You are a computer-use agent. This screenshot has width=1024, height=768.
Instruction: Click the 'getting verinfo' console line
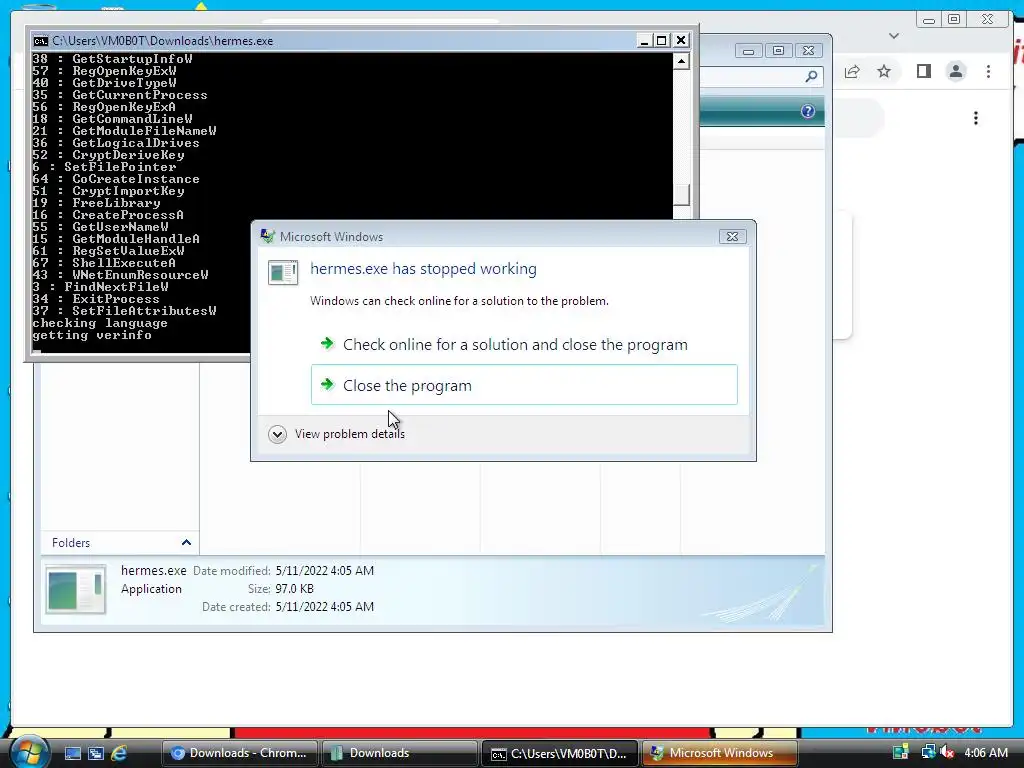(x=91, y=335)
